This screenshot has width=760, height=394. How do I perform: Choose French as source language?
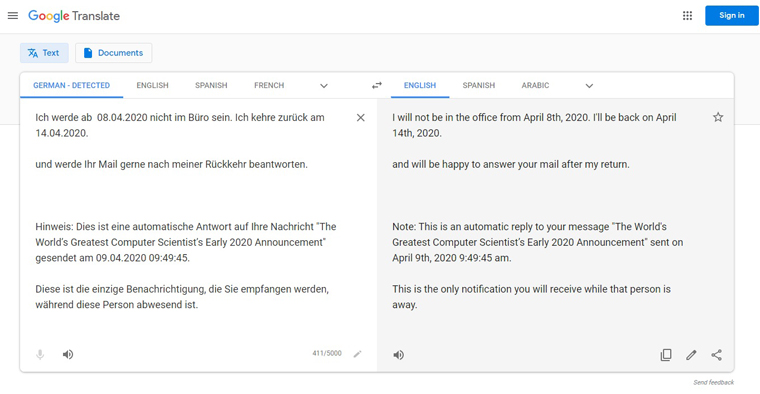click(269, 85)
